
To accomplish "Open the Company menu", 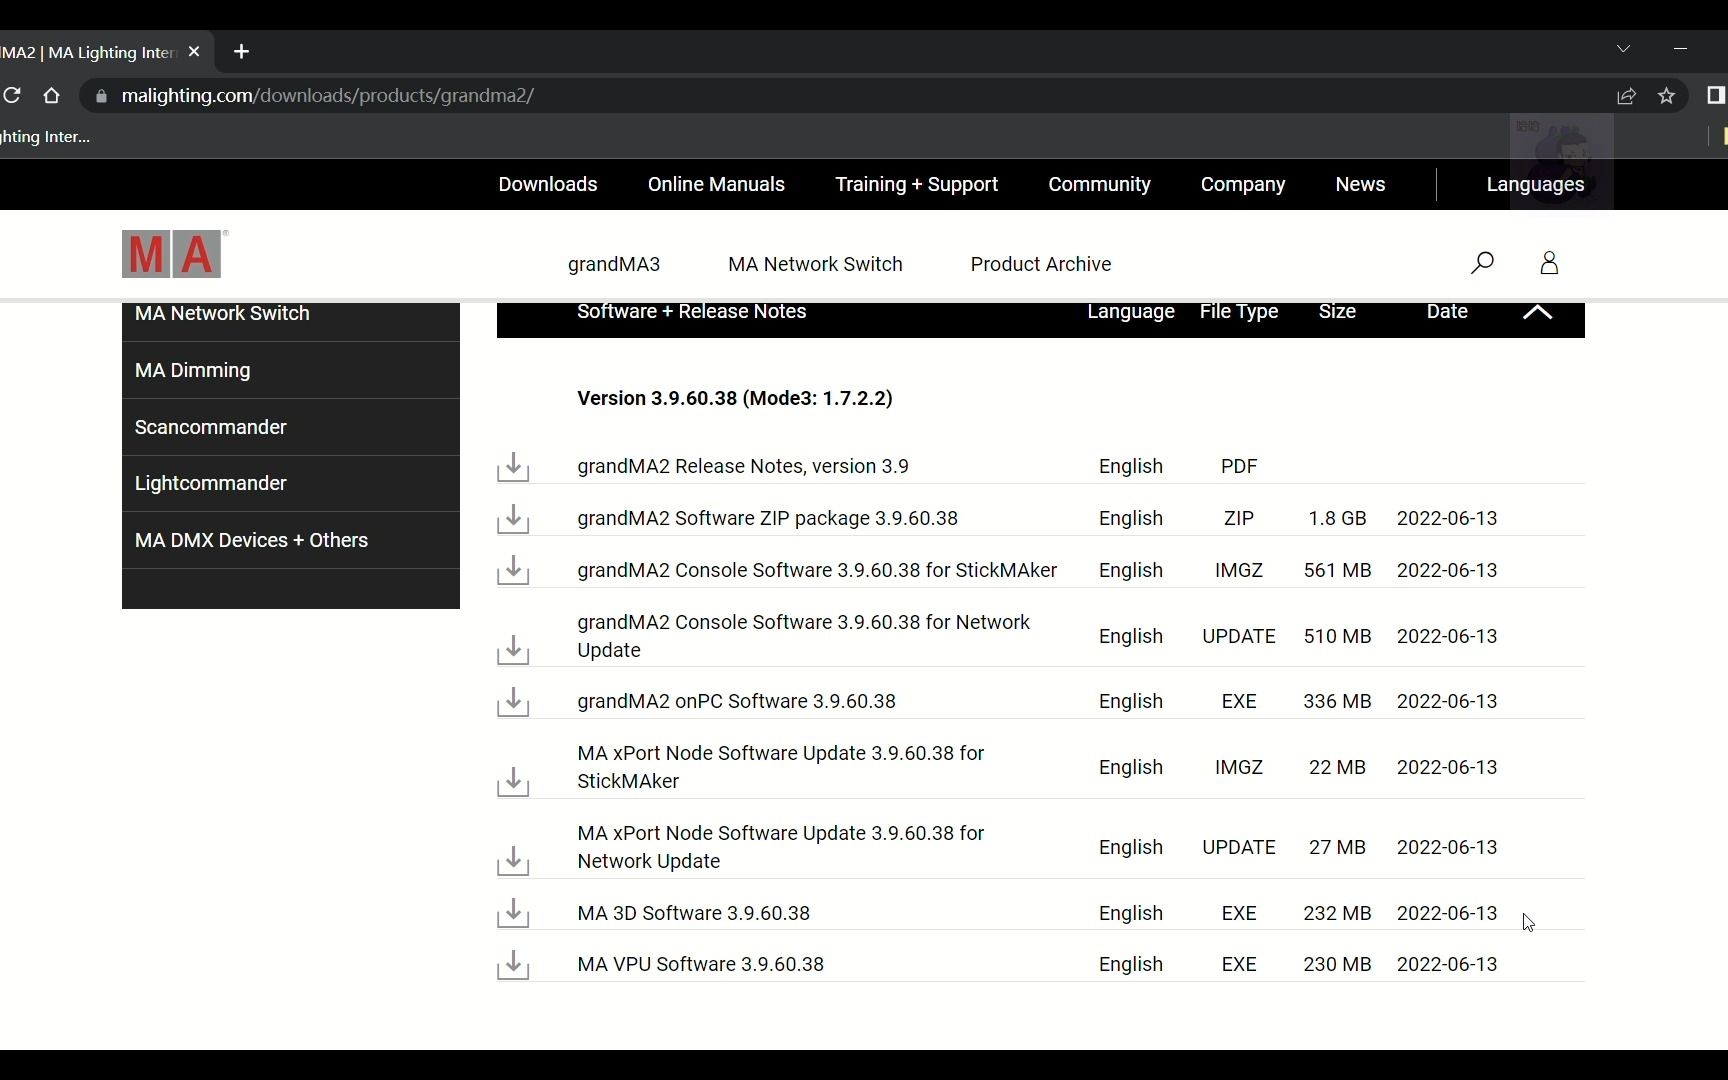I will (1243, 184).
